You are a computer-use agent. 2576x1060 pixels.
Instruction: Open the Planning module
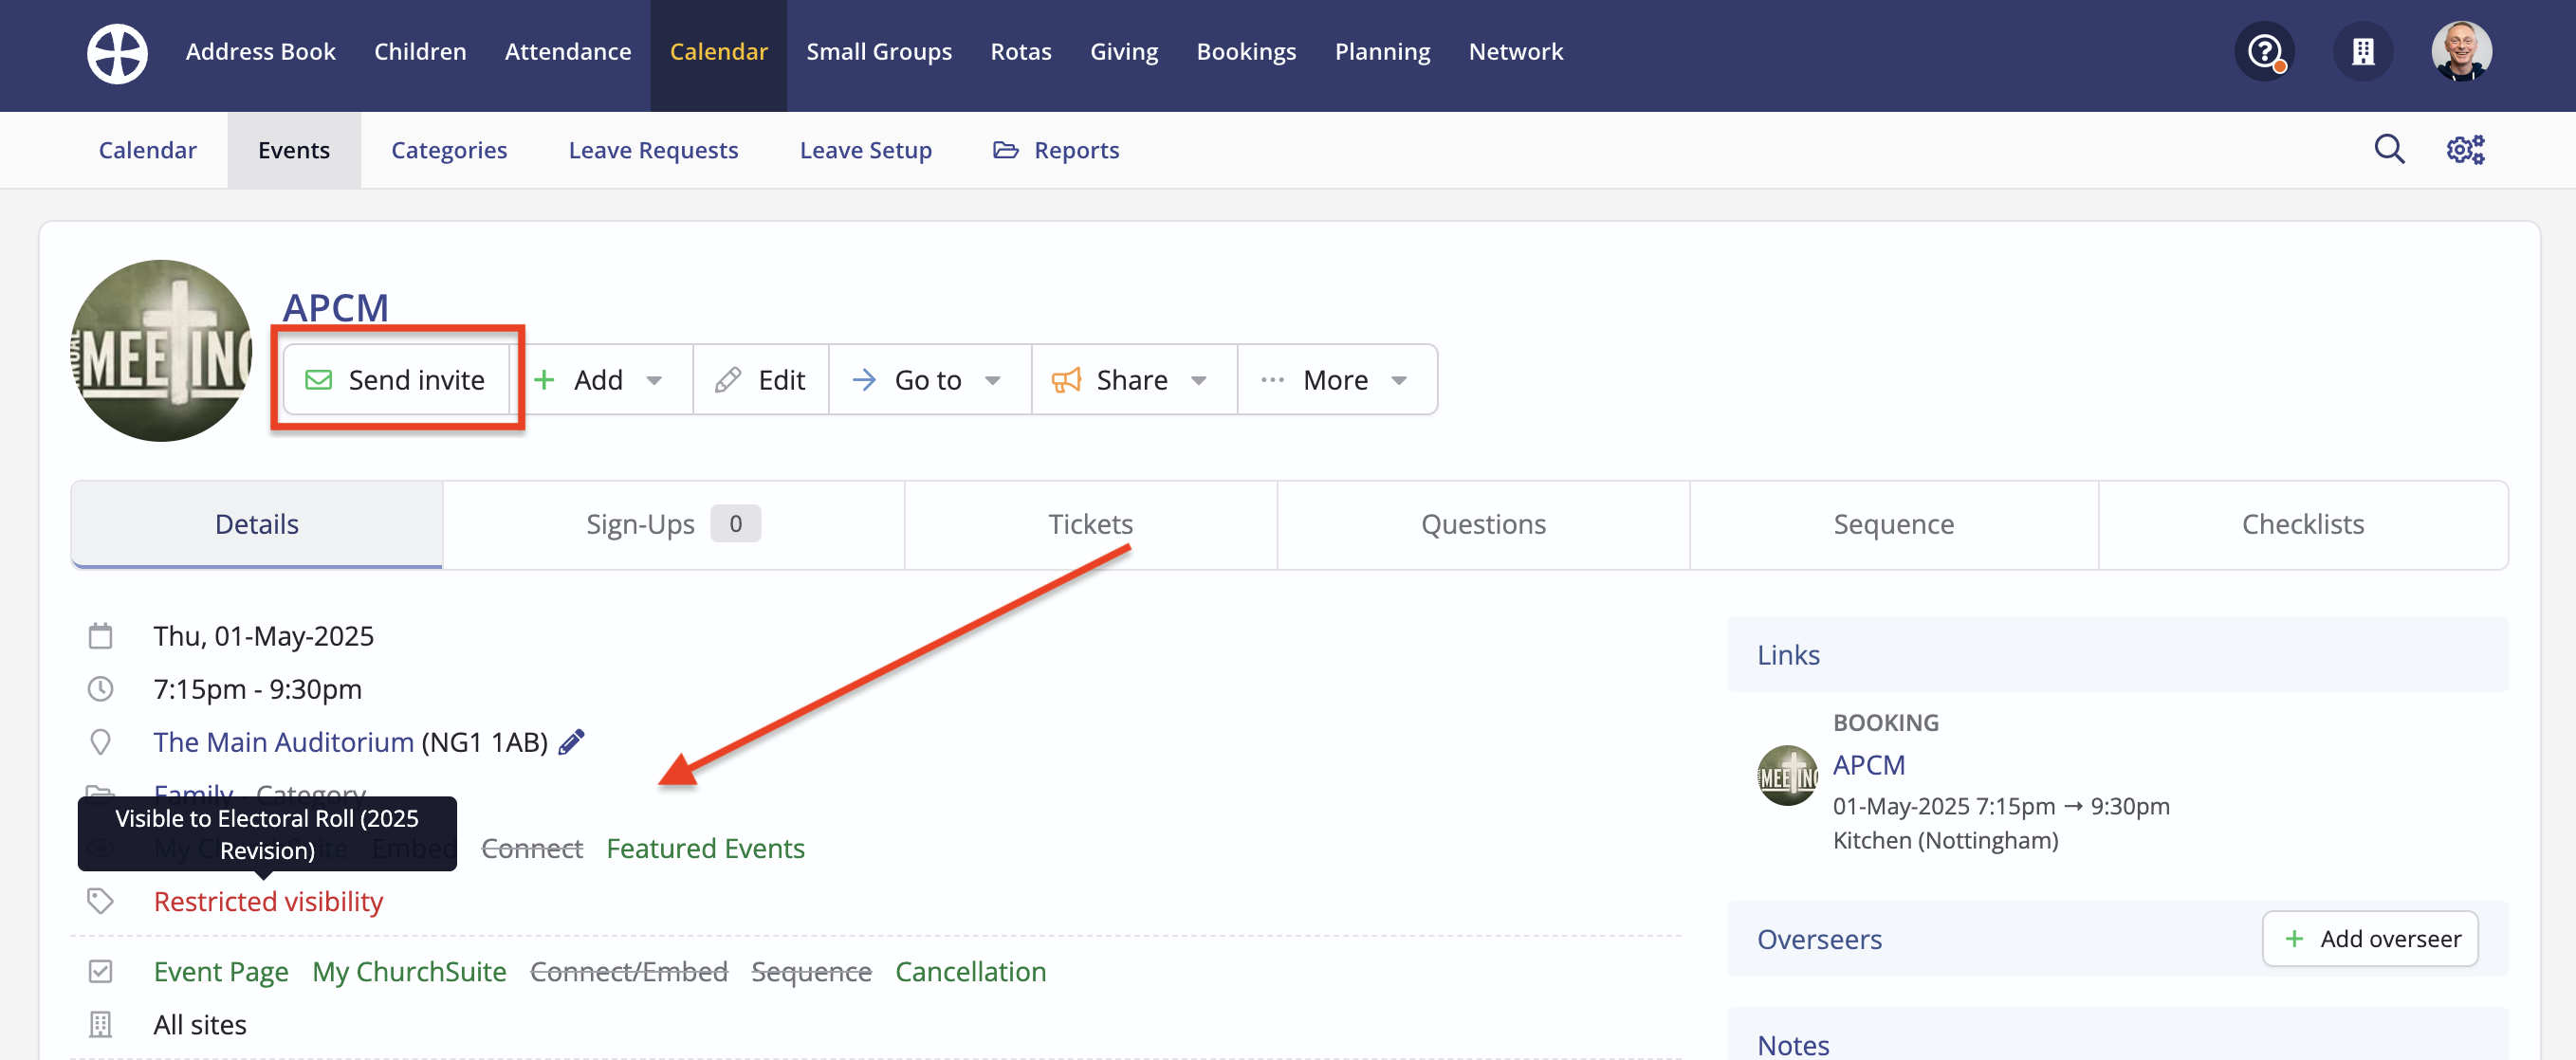pyautogui.click(x=1382, y=52)
